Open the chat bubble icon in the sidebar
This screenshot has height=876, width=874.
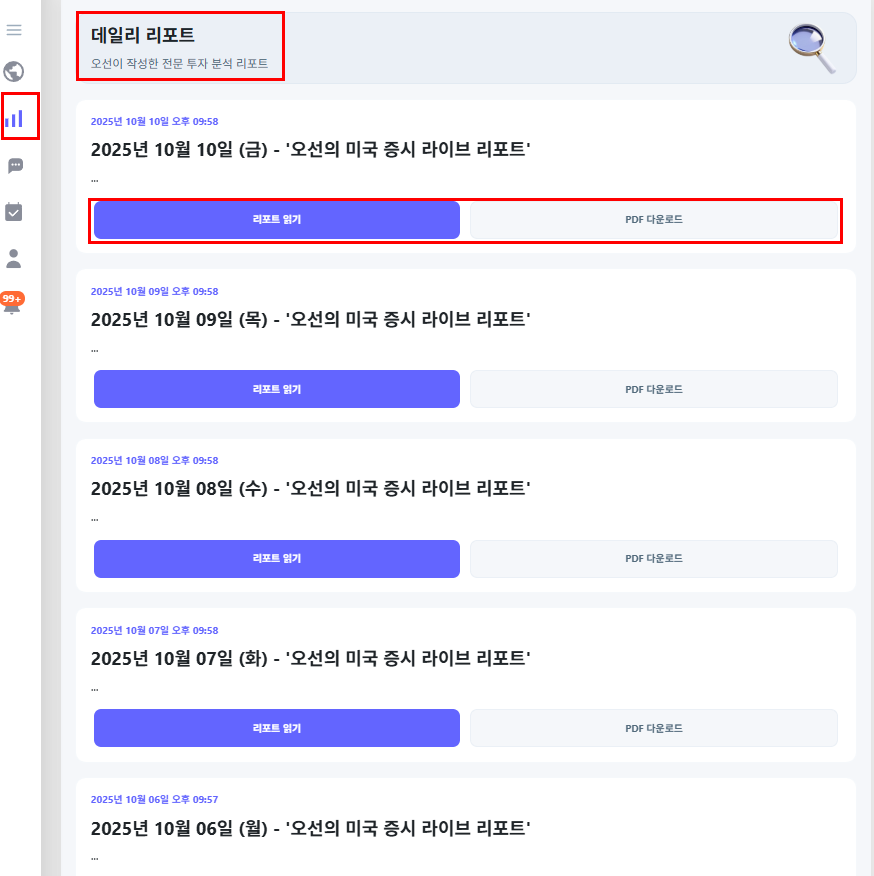pos(15,165)
